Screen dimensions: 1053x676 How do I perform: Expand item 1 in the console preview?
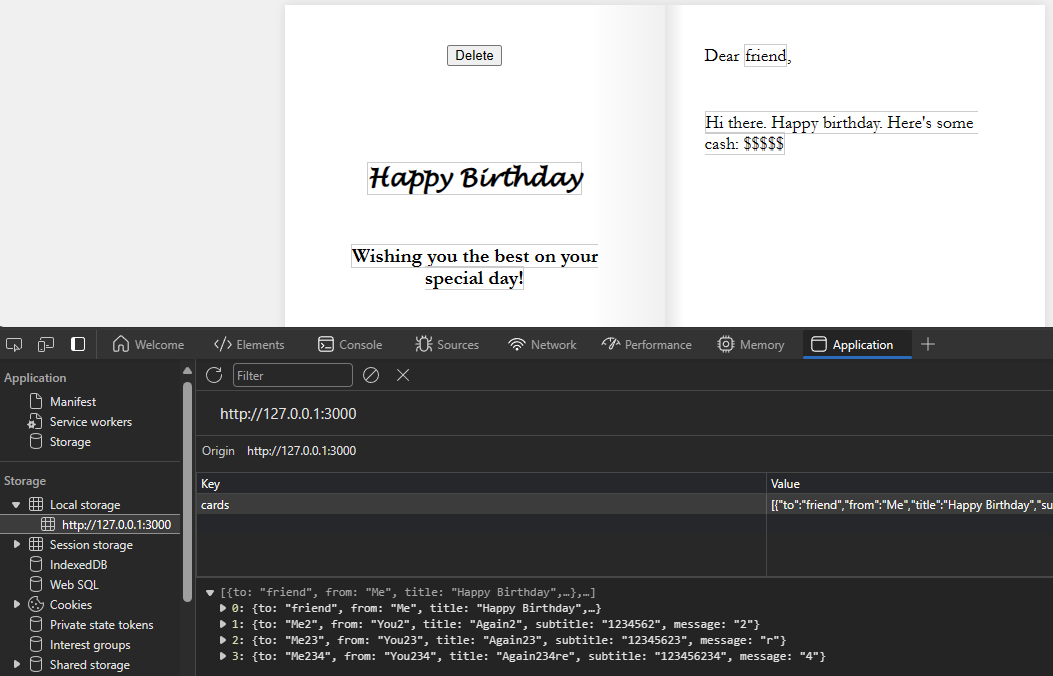point(224,623)
